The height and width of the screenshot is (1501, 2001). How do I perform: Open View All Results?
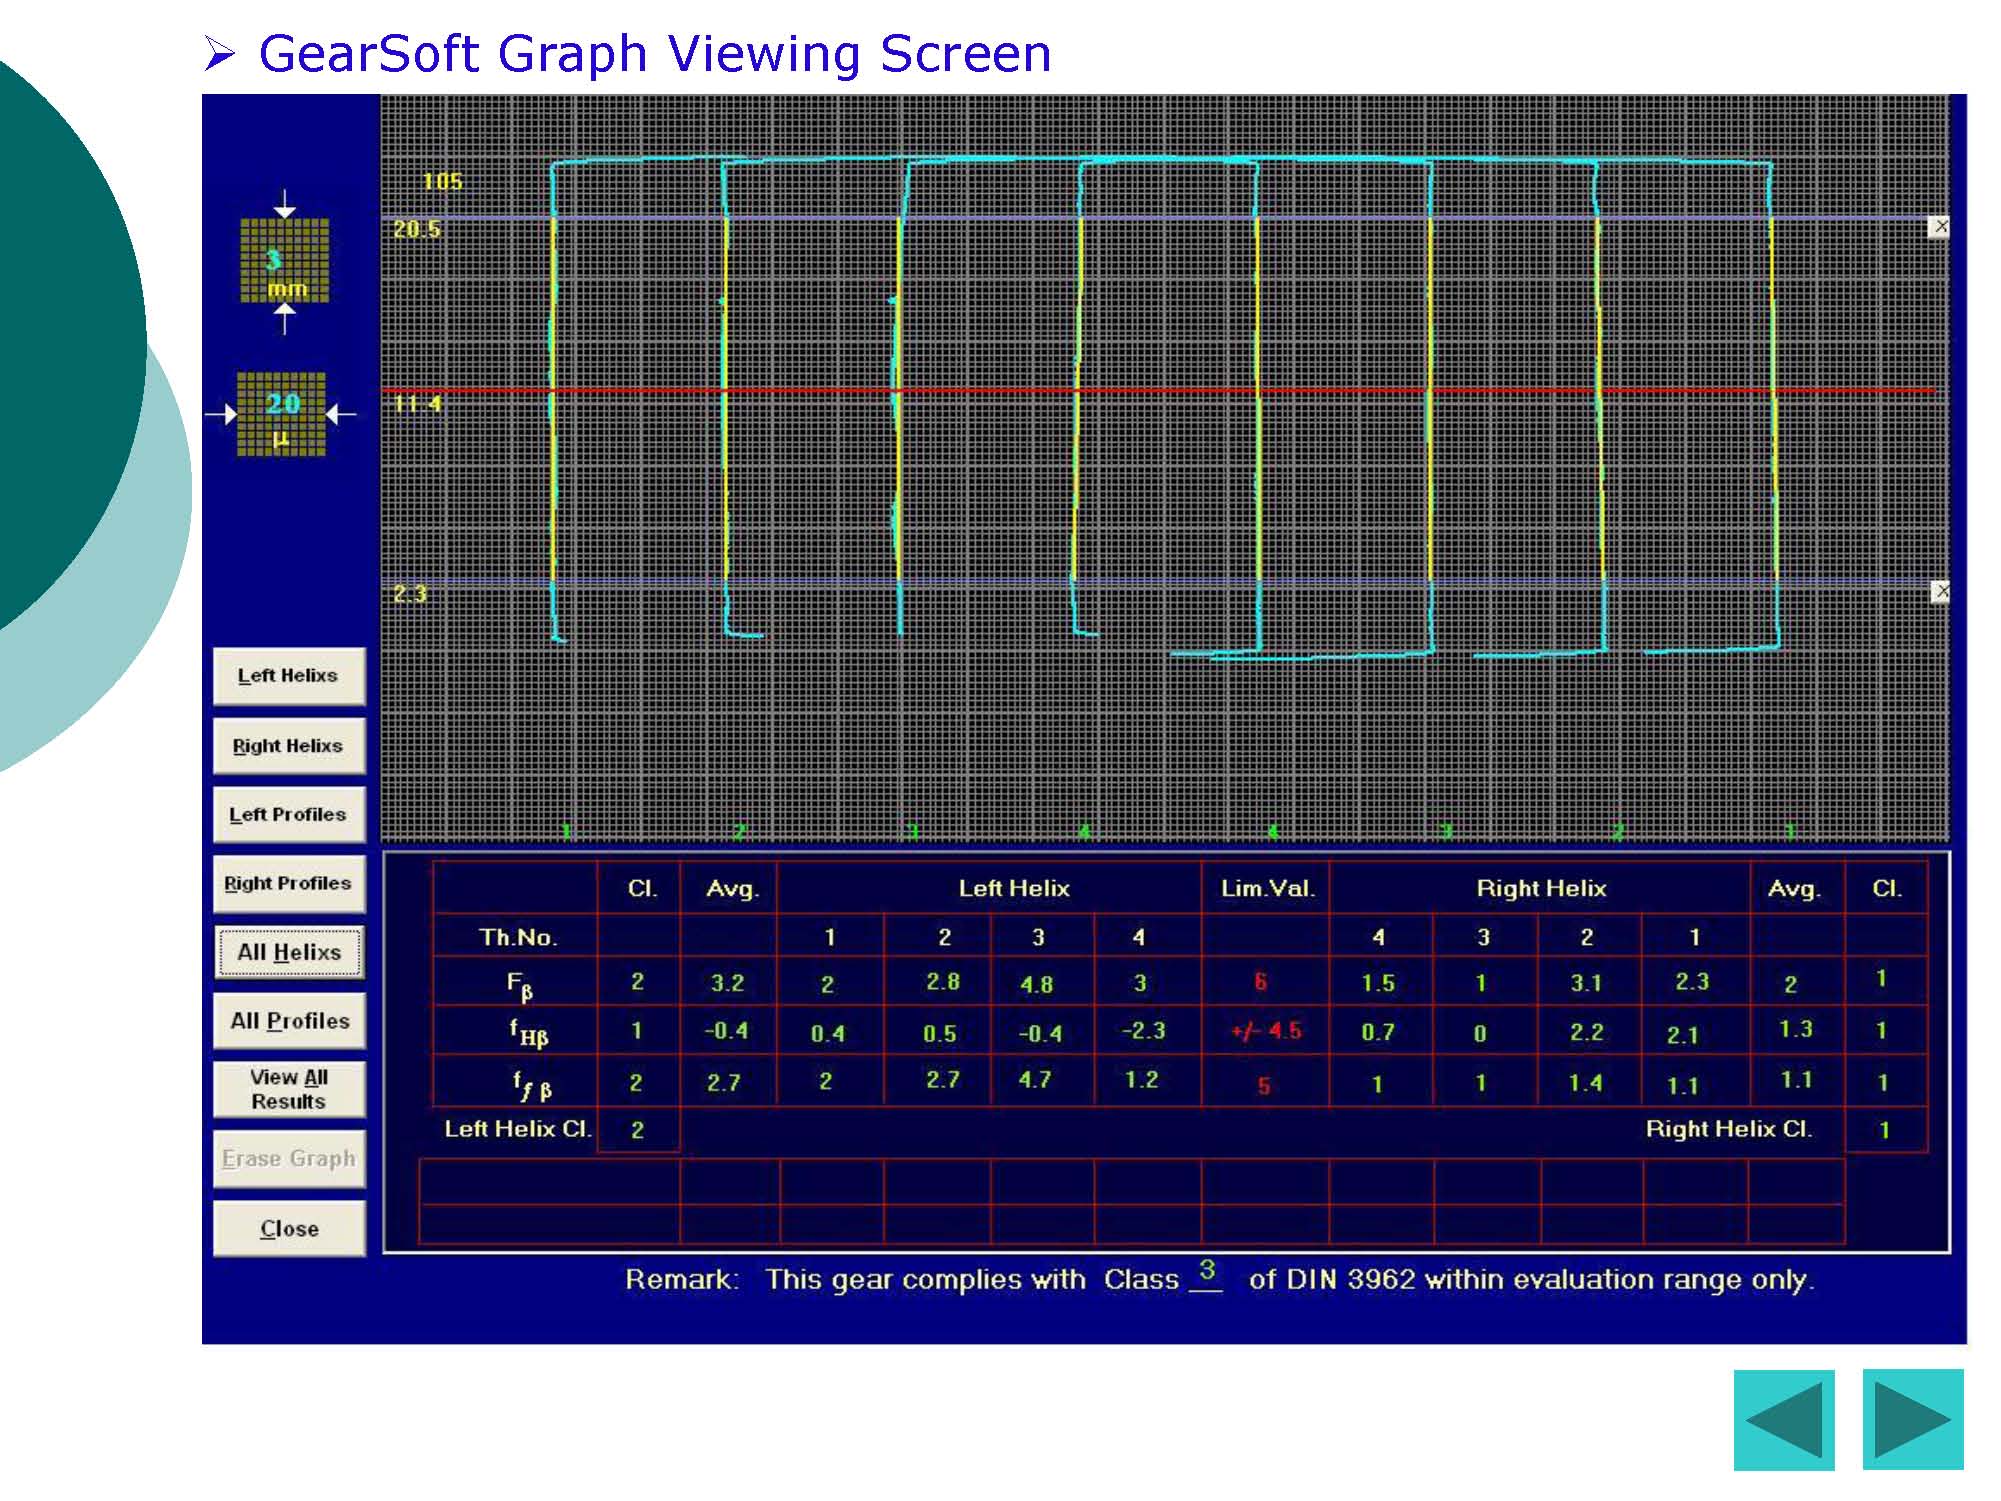(289, 1090)
